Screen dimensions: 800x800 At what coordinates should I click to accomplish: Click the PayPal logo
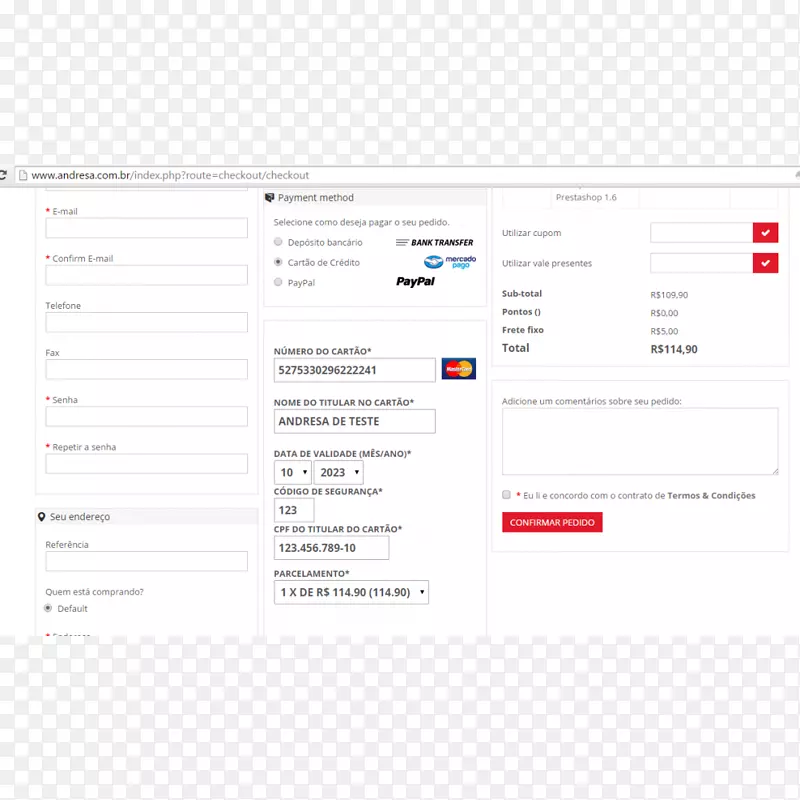coord(415,282)
